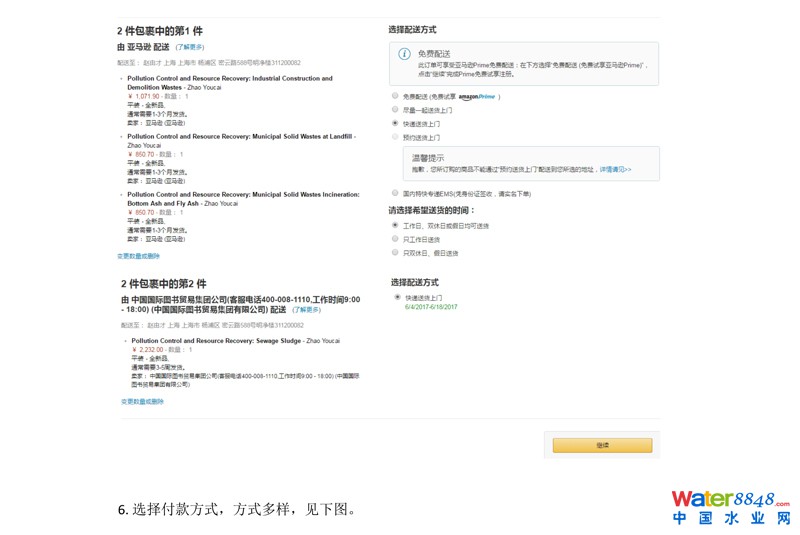Click the Amazon Prime logo
The image size is (800, 535).
click(x=477, y=97)
